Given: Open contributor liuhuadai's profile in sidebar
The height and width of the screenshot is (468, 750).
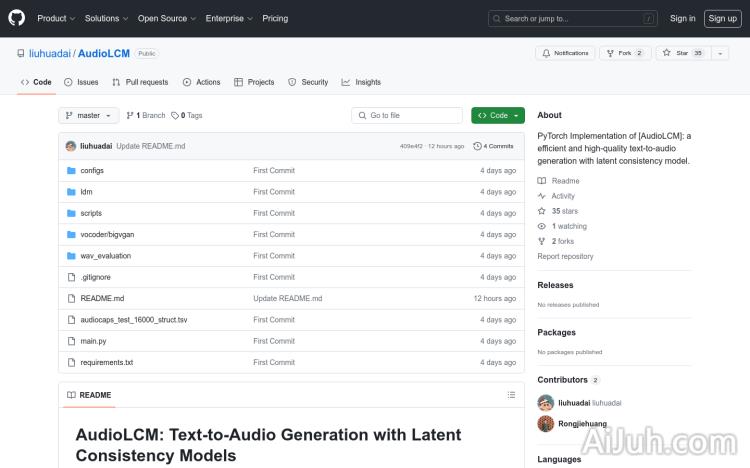Looking at the screenshot, I should pyautogui.click(x=589, y=403).
